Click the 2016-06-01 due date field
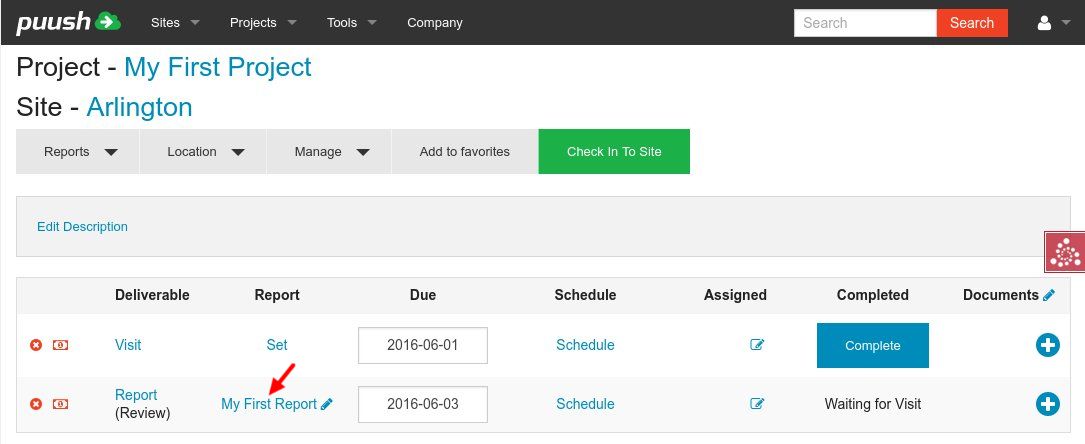 click(422, 345)
